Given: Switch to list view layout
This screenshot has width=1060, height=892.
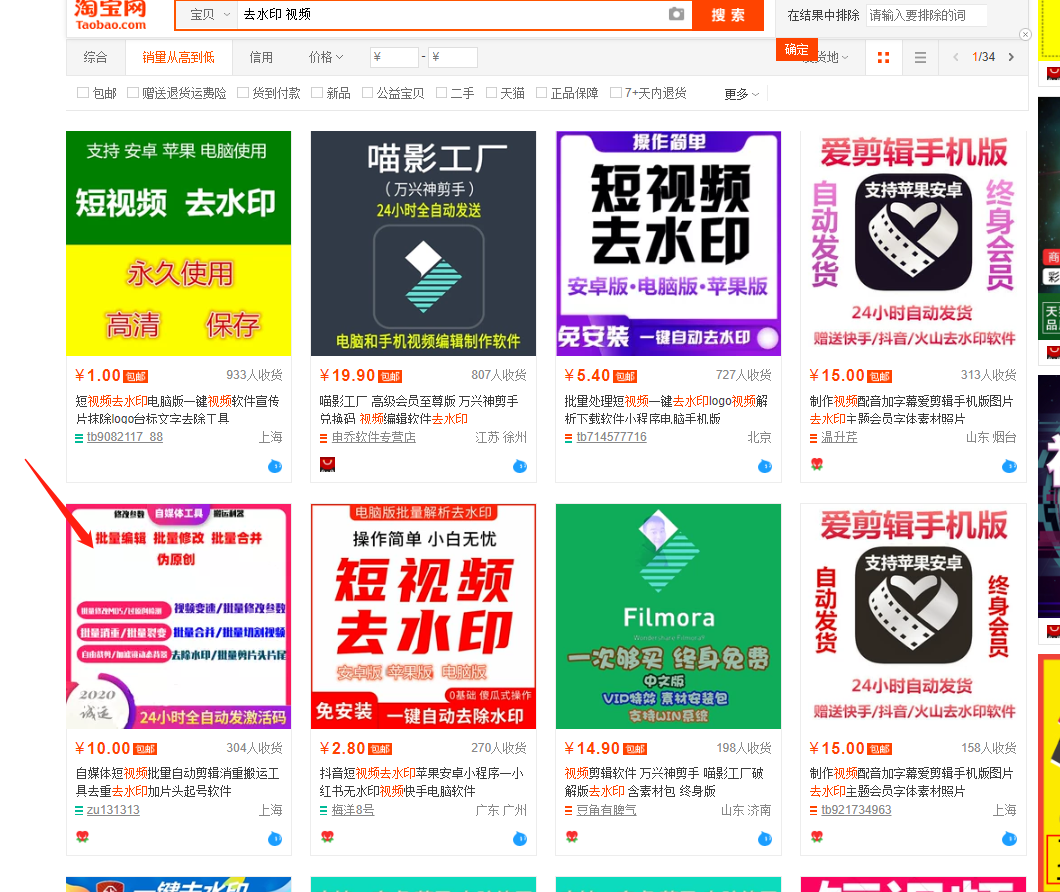Looking at the screenshot, I should tap(920, 57).
